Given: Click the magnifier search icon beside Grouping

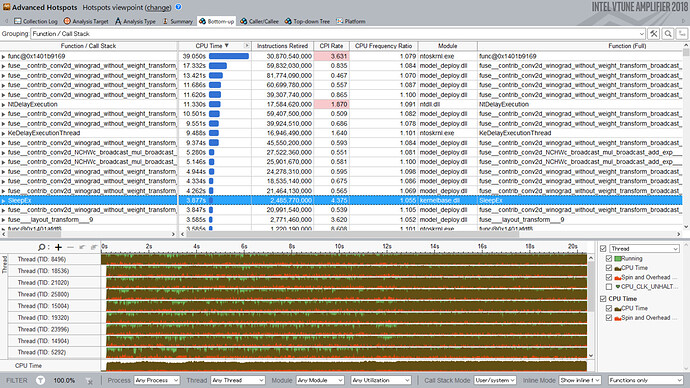Looking at the screenshot, I should [668, 34].
